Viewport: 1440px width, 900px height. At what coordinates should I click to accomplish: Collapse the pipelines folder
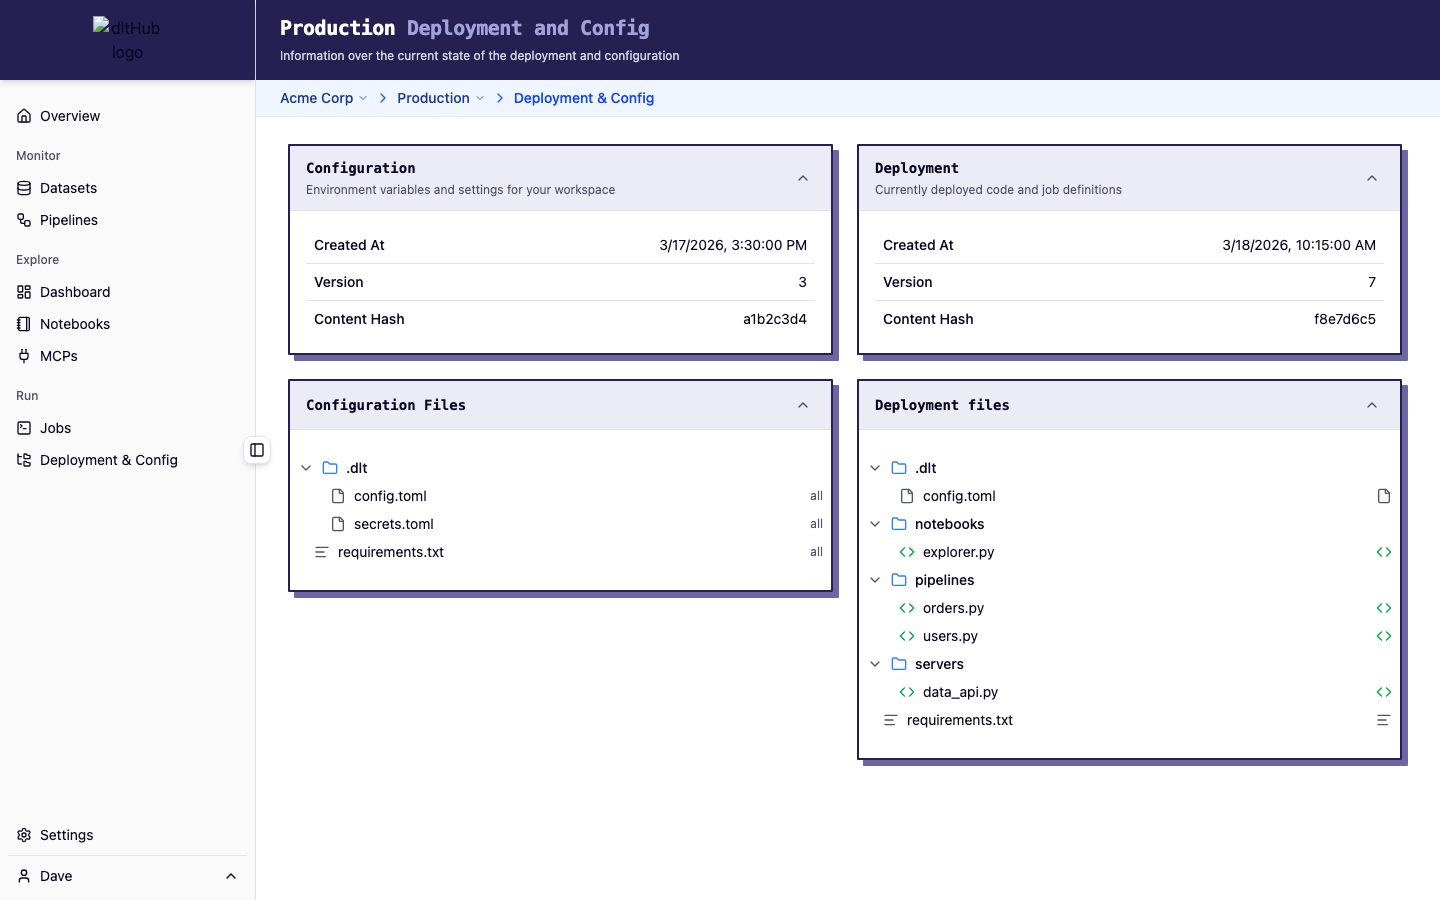coord(875,580)
